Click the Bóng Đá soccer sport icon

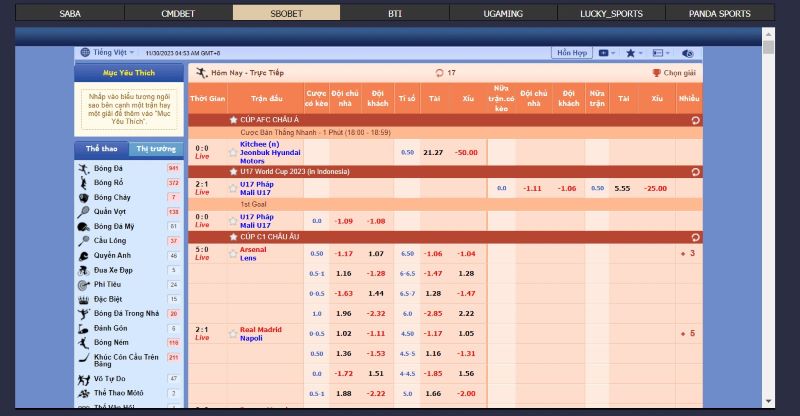tap(82, 168)
